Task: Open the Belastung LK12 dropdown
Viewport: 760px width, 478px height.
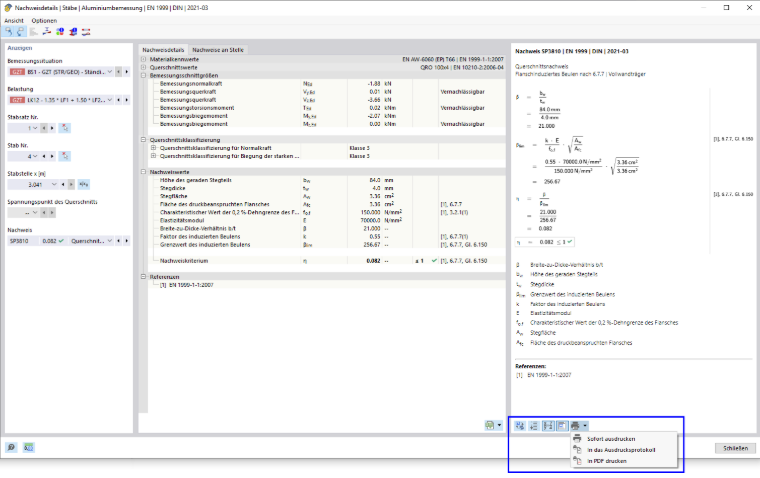Action: pyautogui.click(x=110, y=100)
